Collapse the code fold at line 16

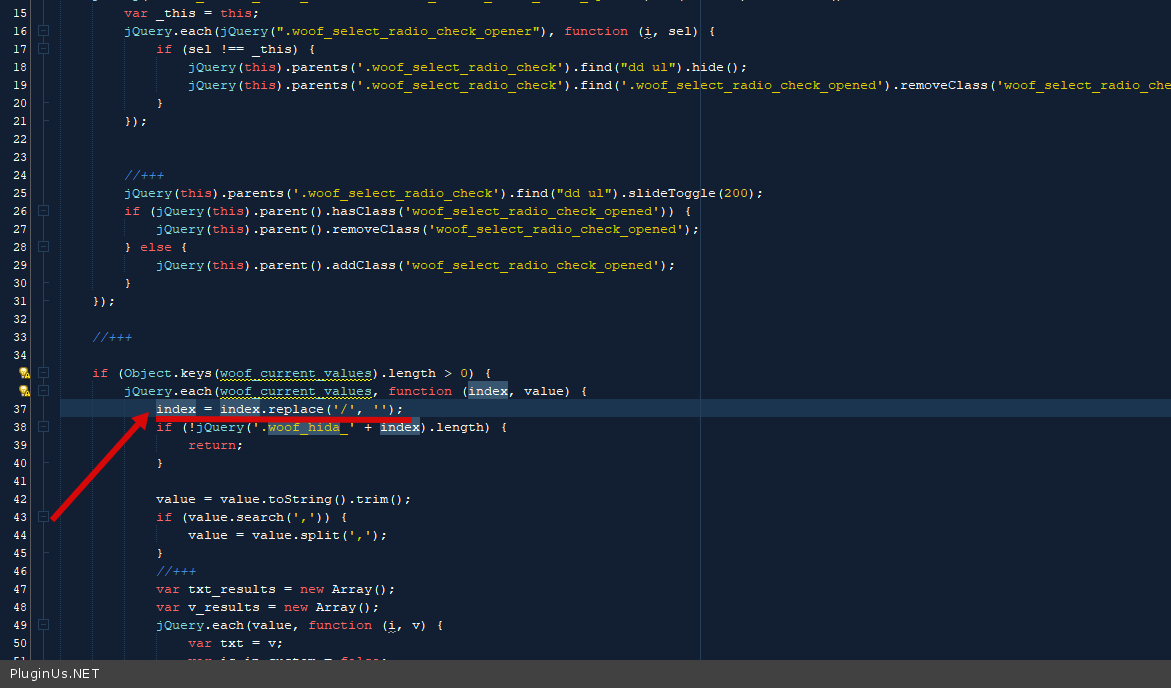pyautogui.click(x=44, y=31)
